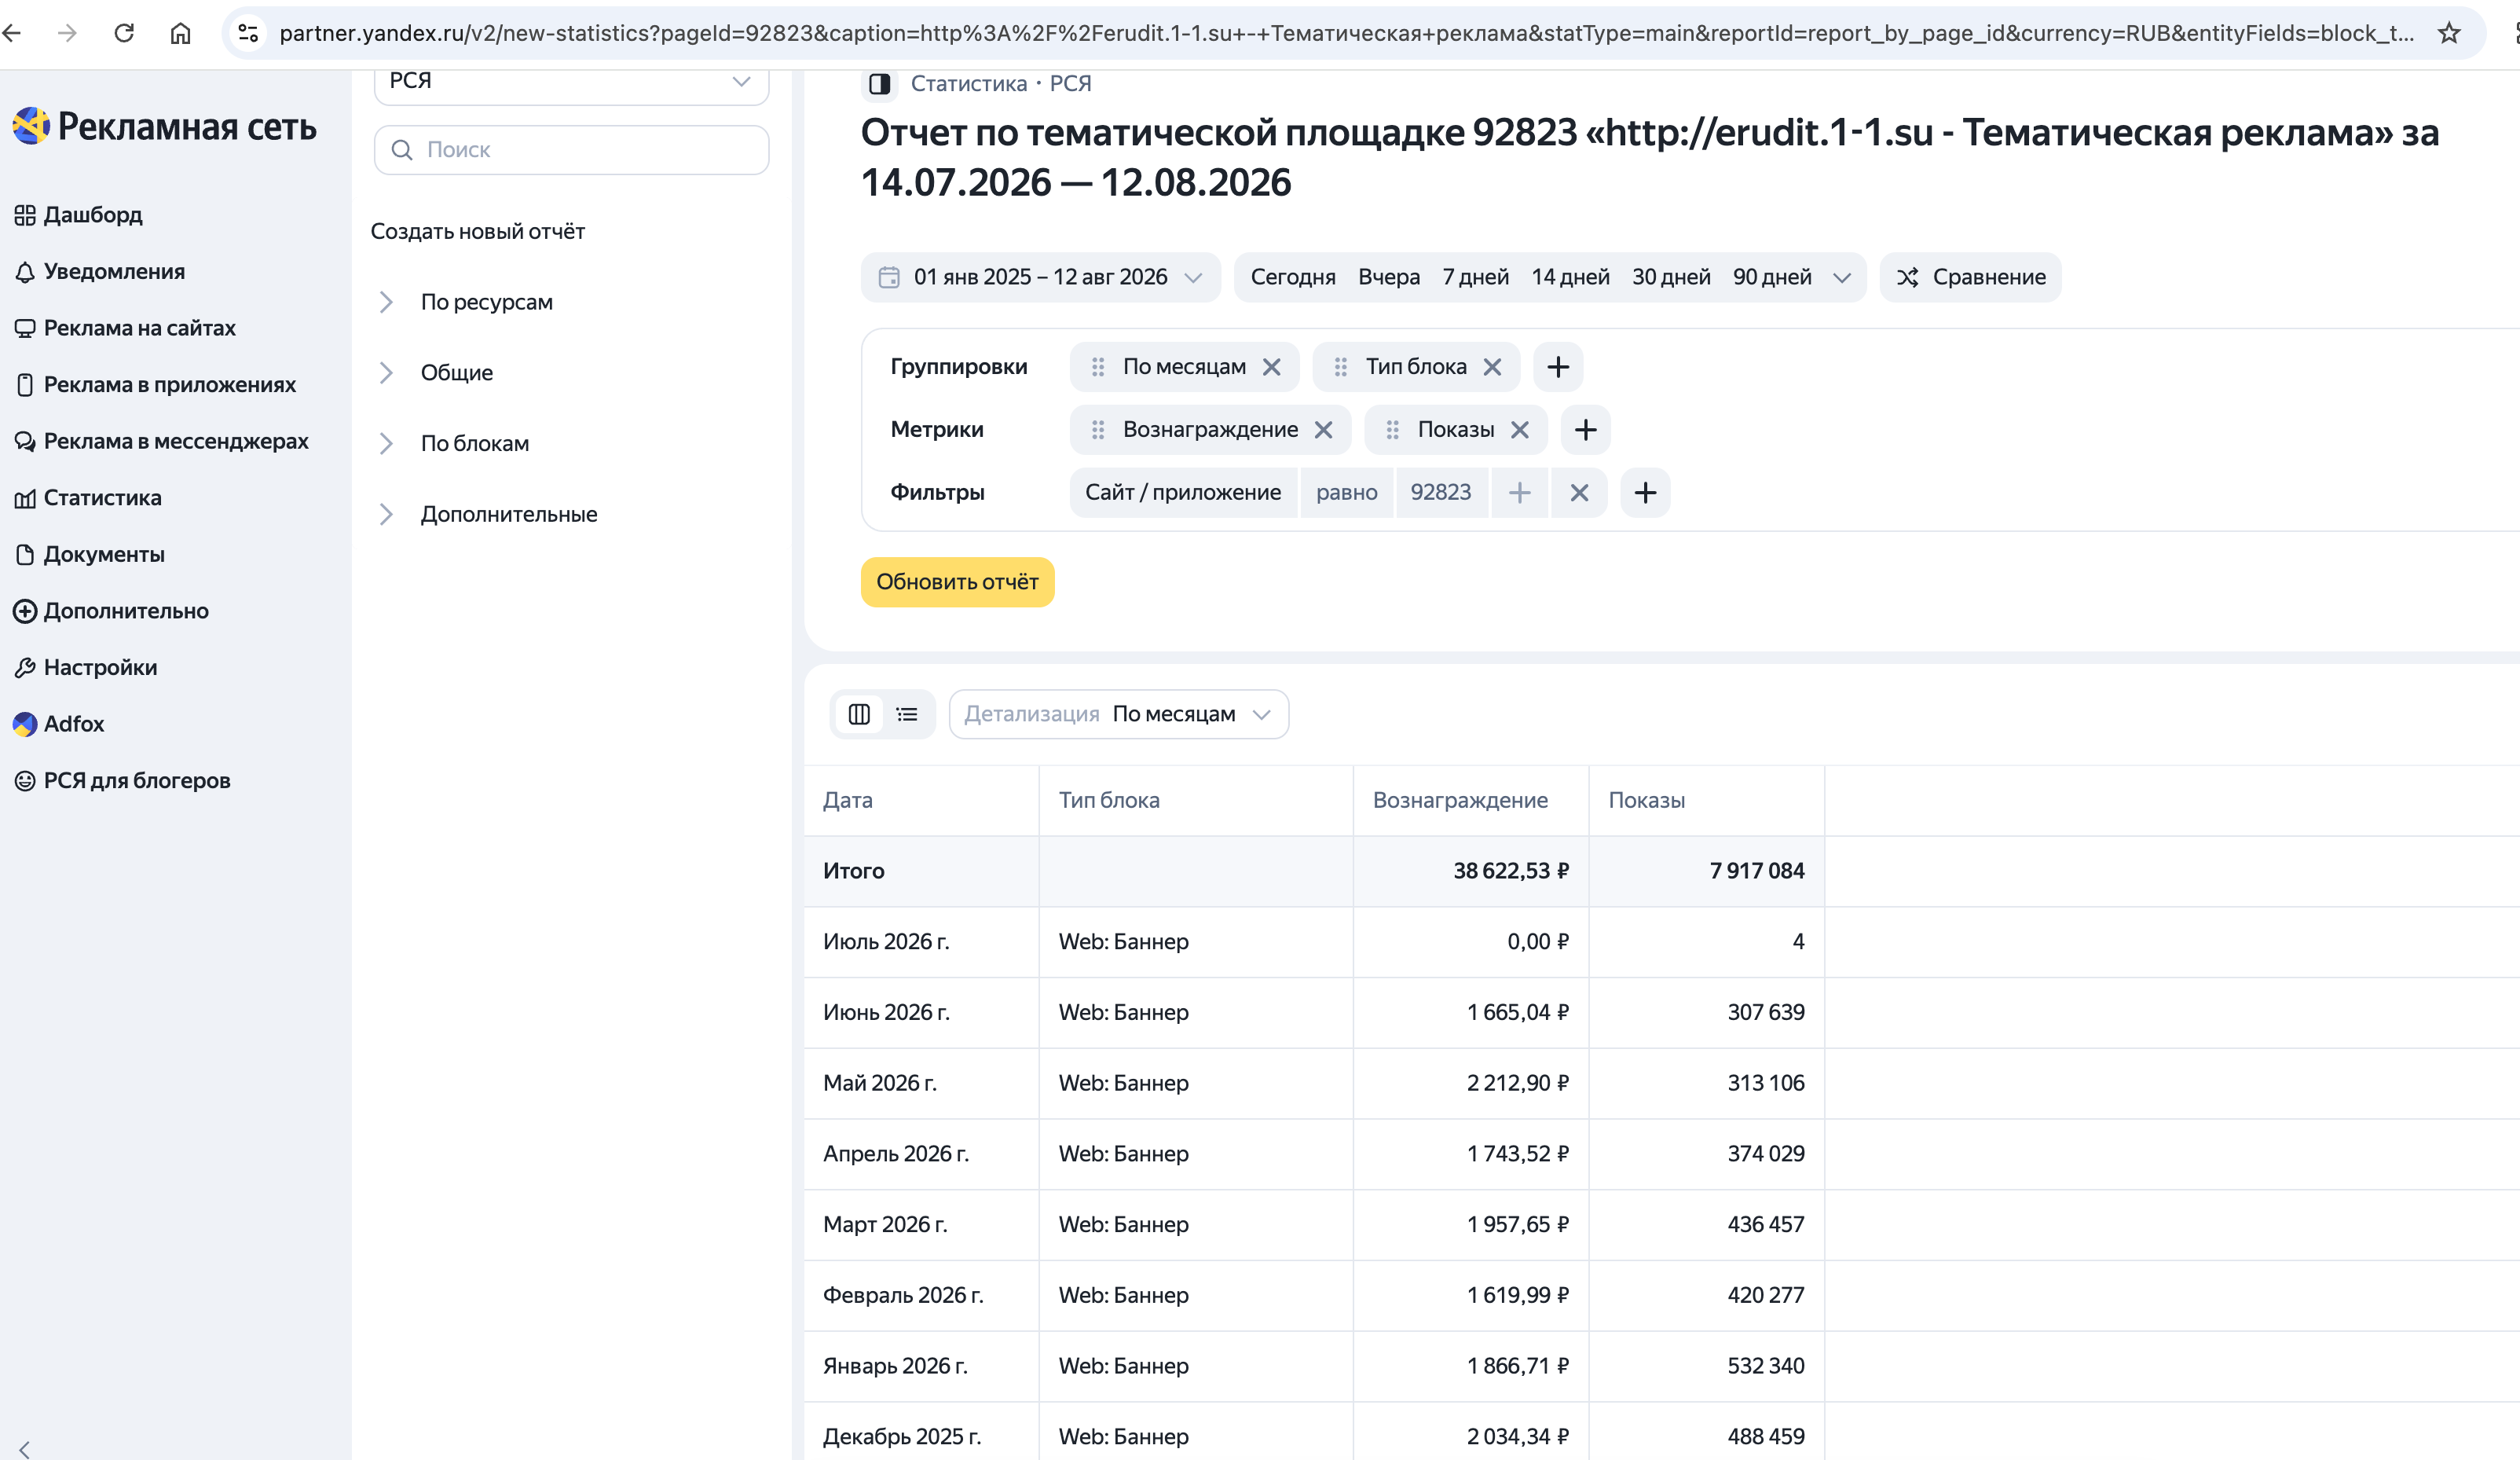Image resolution: width=2520 pixels, height=1460 pixels.
Task: Click the Сравнение button
Action: [1970, 277]
